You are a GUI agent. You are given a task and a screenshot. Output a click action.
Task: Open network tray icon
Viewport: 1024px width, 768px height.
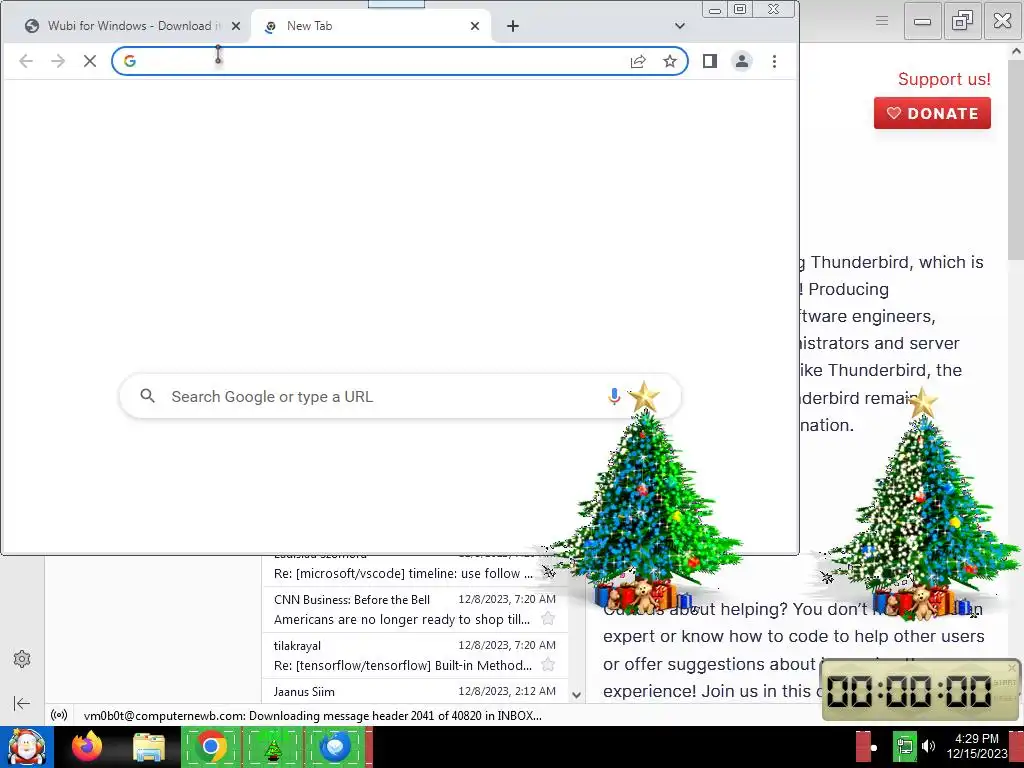point(904,746)
